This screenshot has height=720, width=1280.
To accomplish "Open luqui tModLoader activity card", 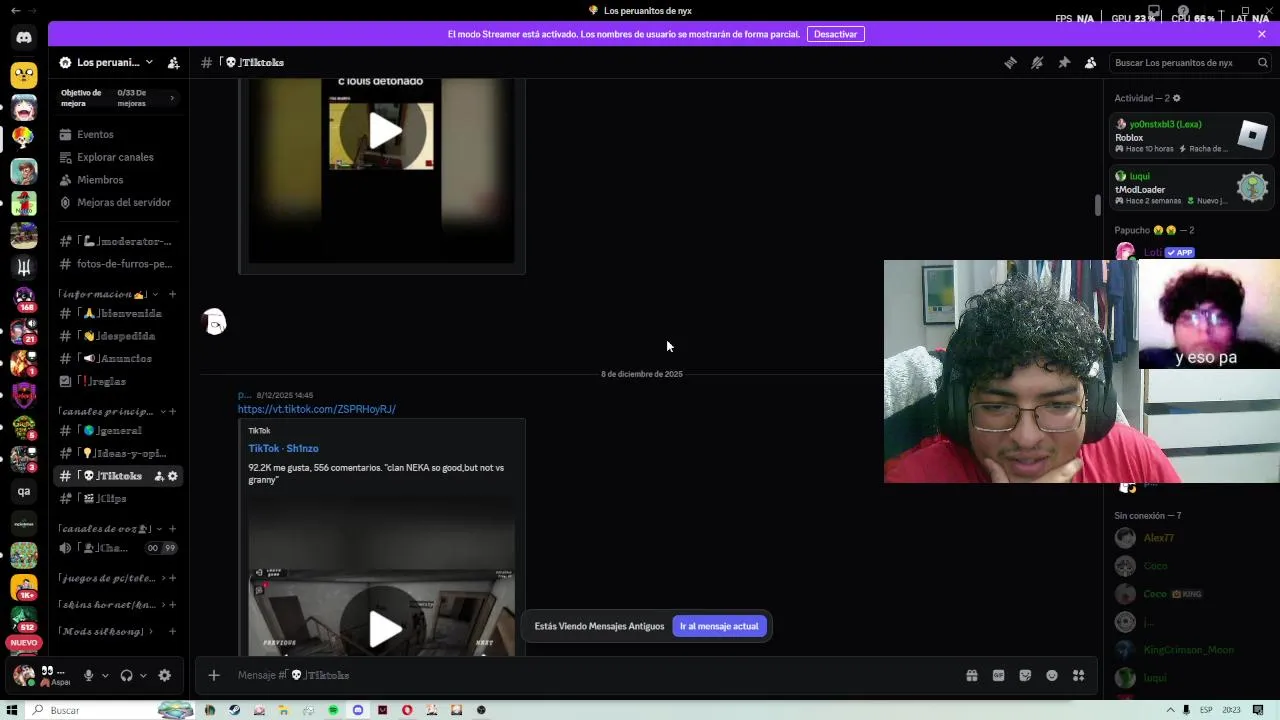I will [x=1192, y=188].
